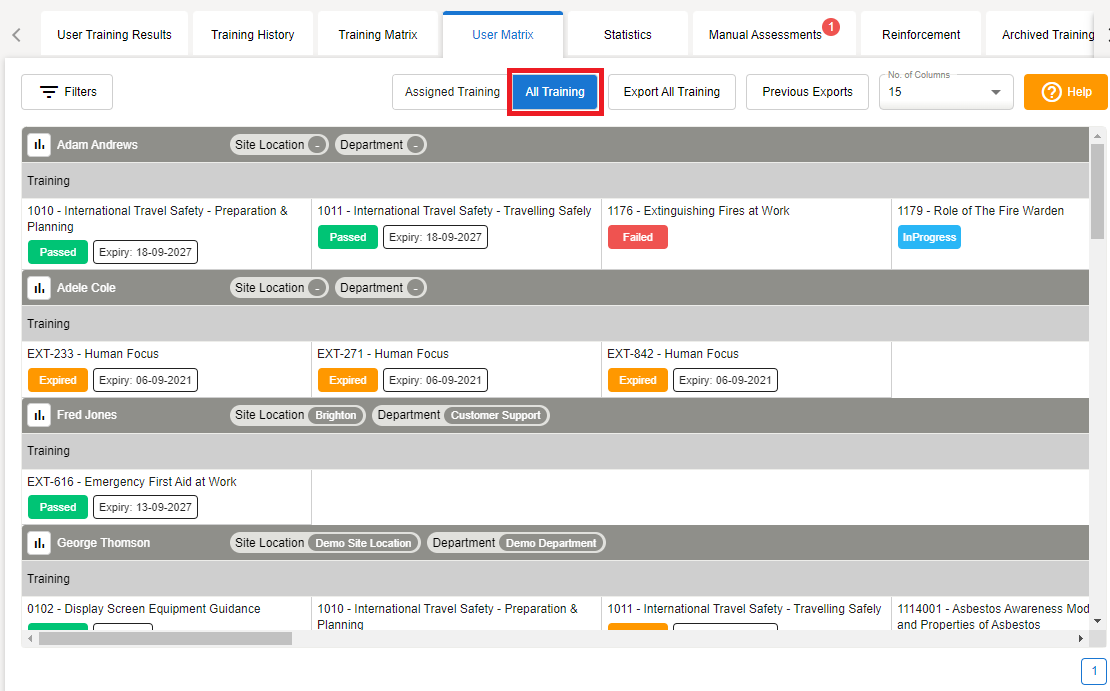The height and width of the screenshot is (691, 1110).
Task: Click the Customer Support department chip
Action: click(495, 416)
